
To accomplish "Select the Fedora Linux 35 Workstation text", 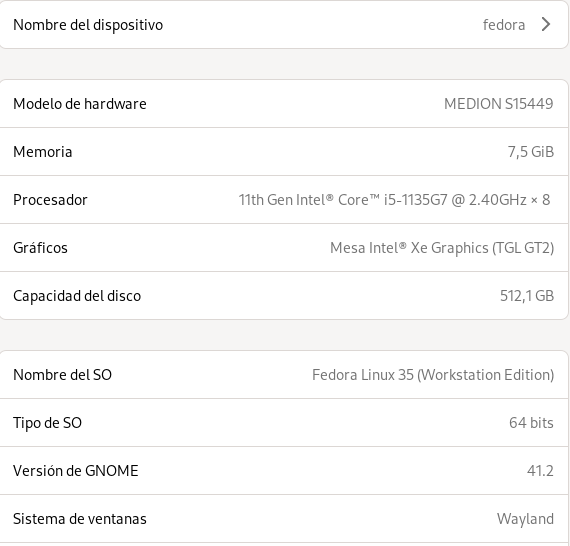I will click(433, 375).
